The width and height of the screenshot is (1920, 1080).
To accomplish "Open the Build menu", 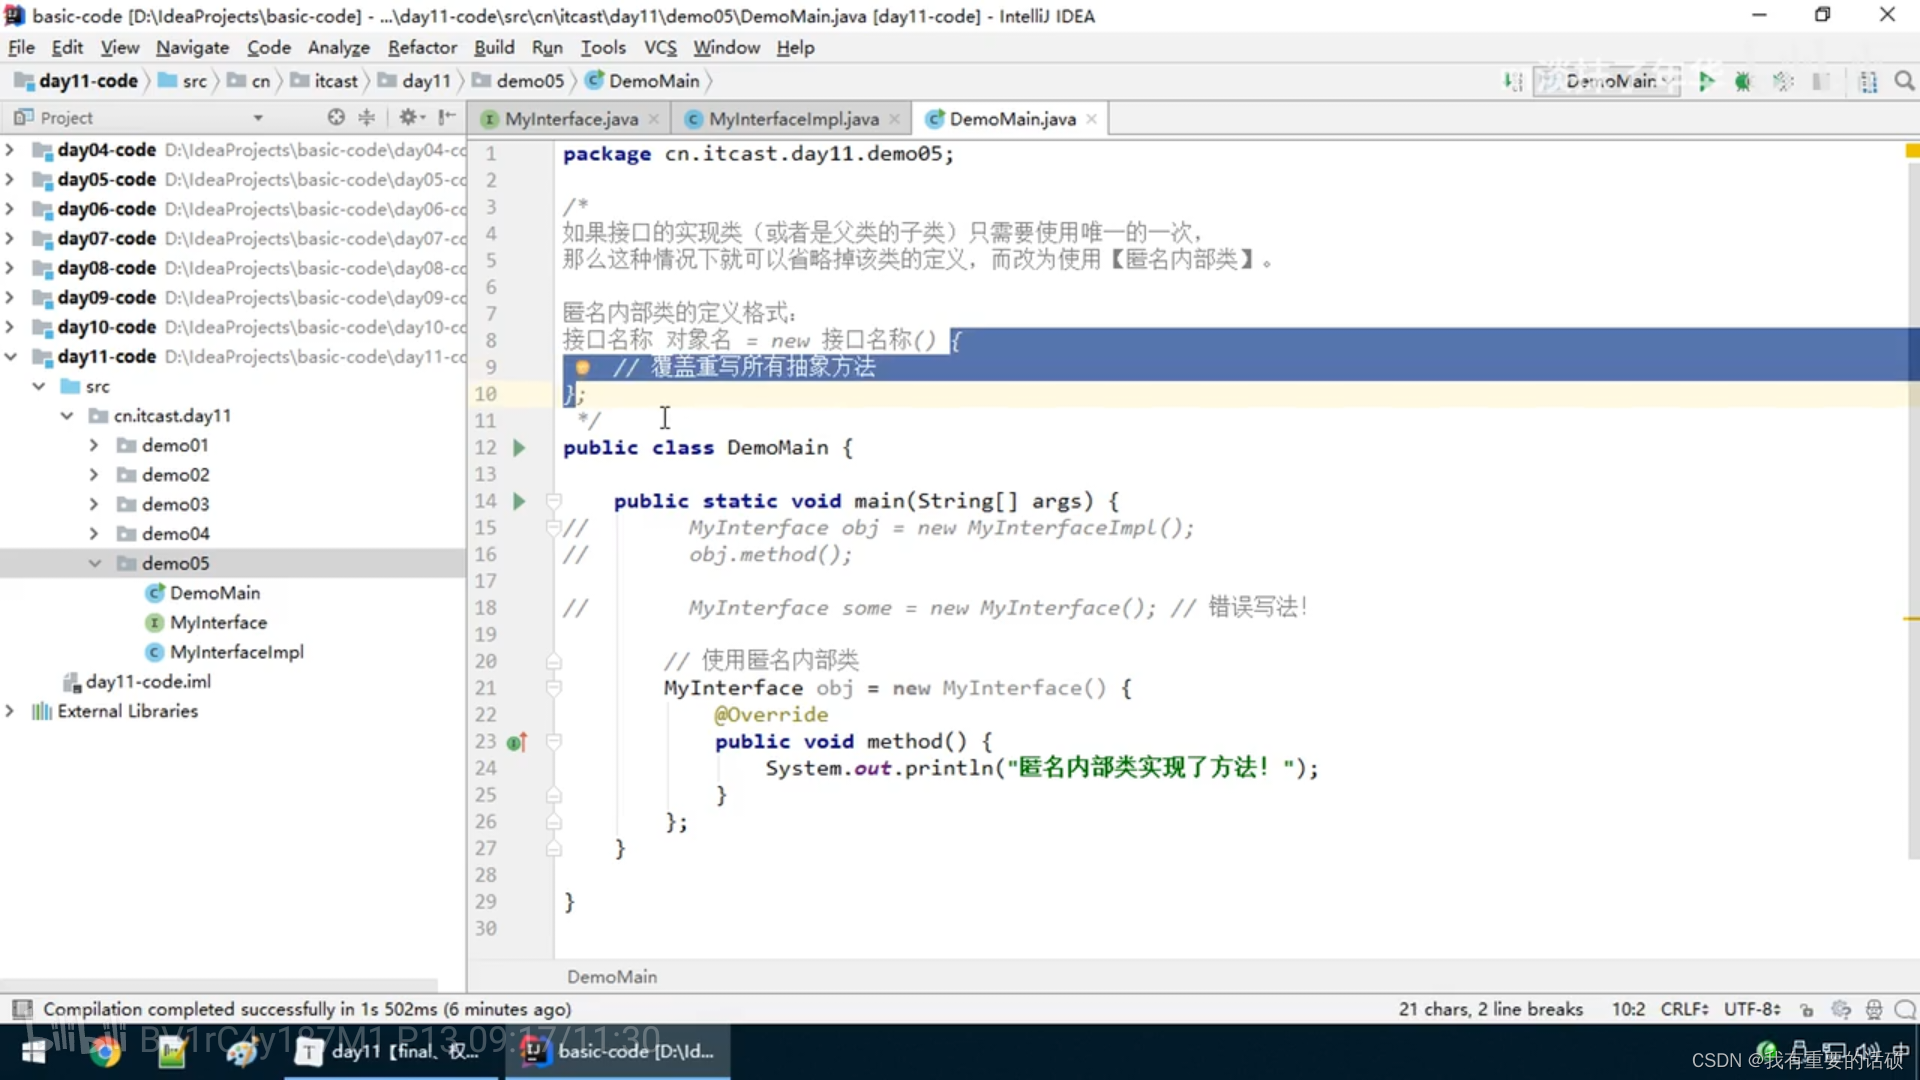I will [494, 47].
